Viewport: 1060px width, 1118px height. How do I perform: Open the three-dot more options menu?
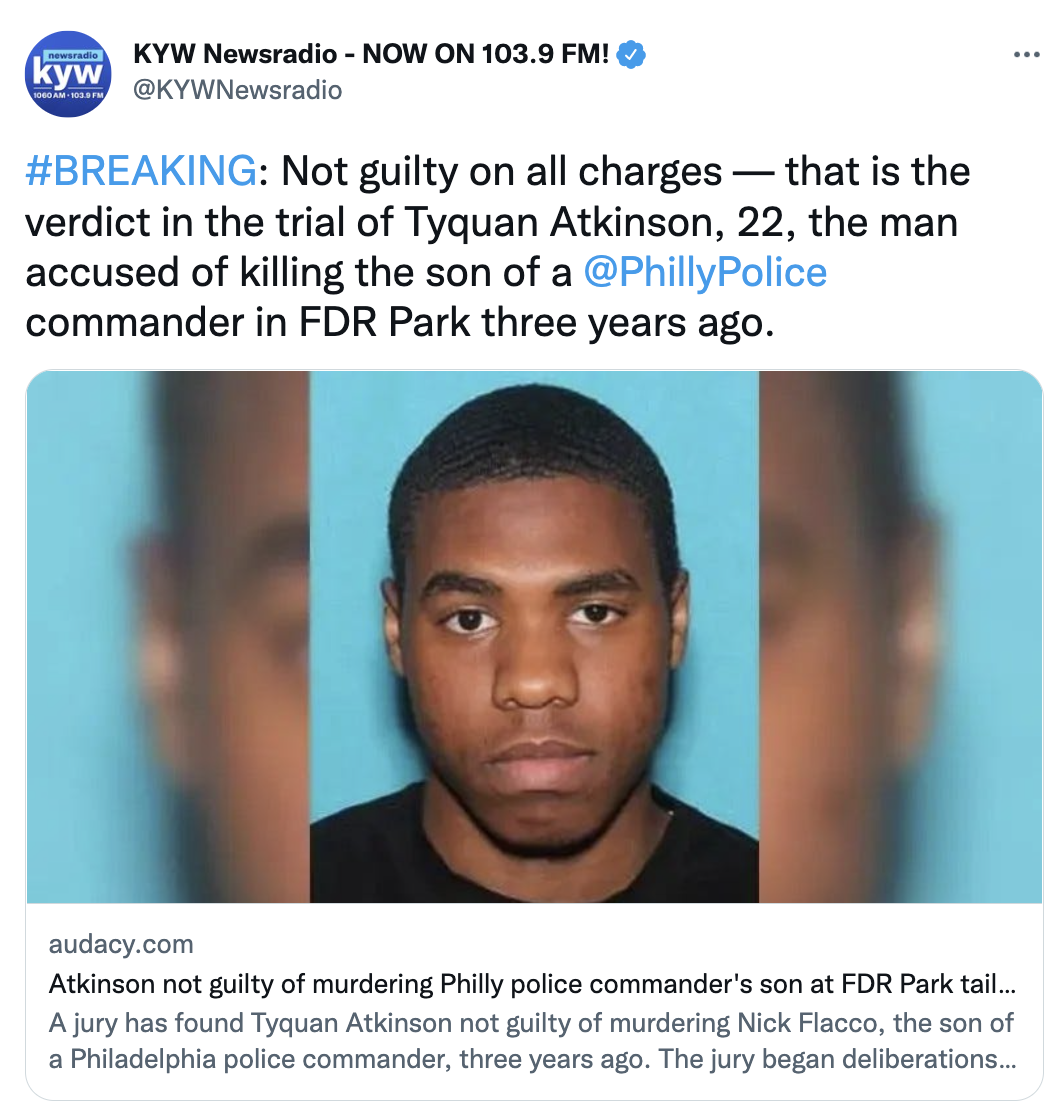pos(1026,54)
